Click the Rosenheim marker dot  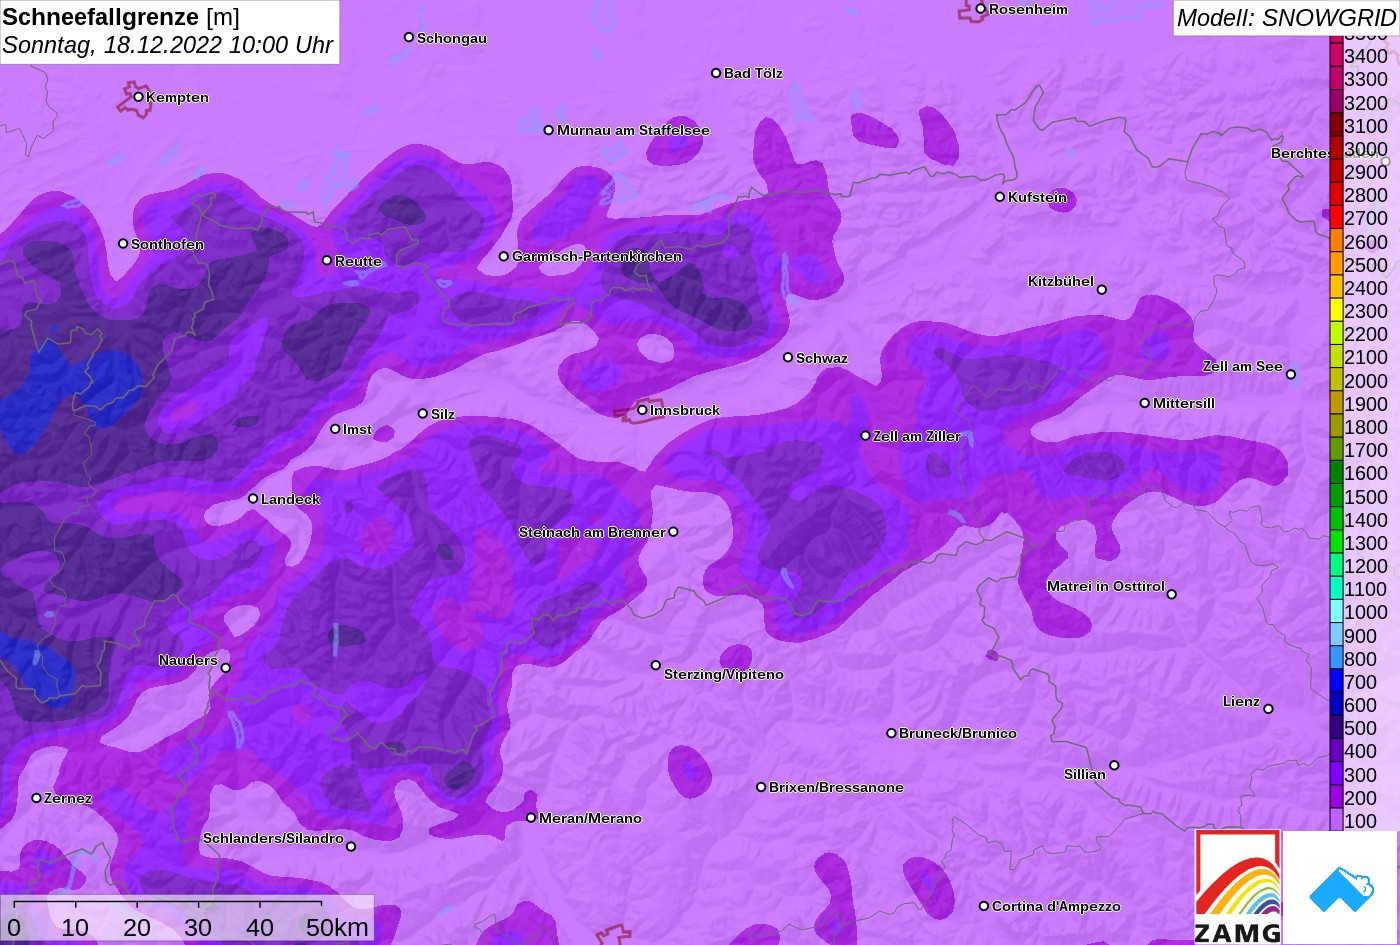click(x=981, y=9)
